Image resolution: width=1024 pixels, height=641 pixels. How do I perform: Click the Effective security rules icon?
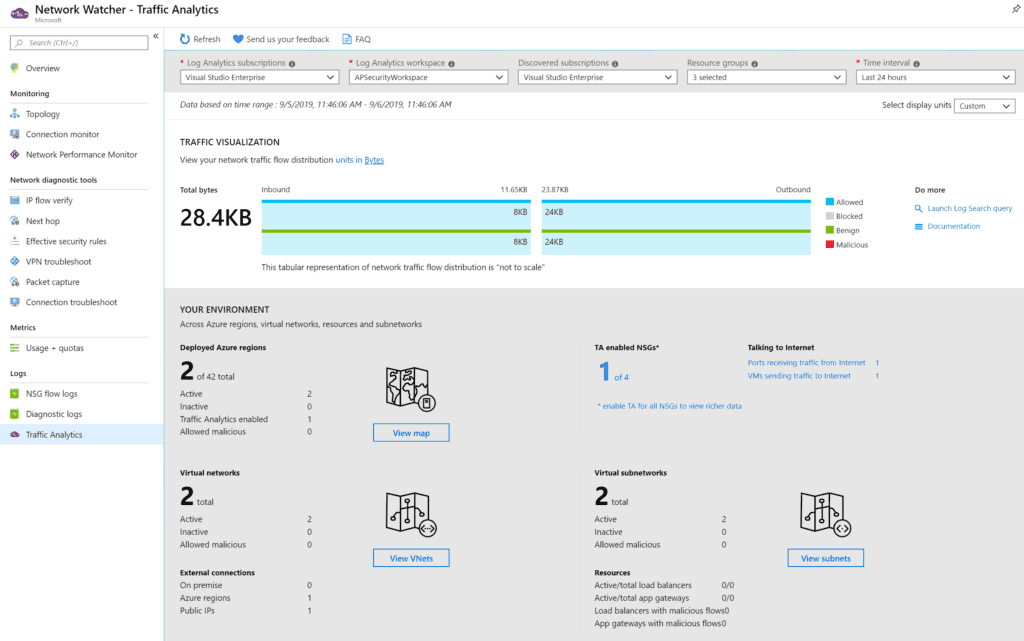click(x=15, y=241)
